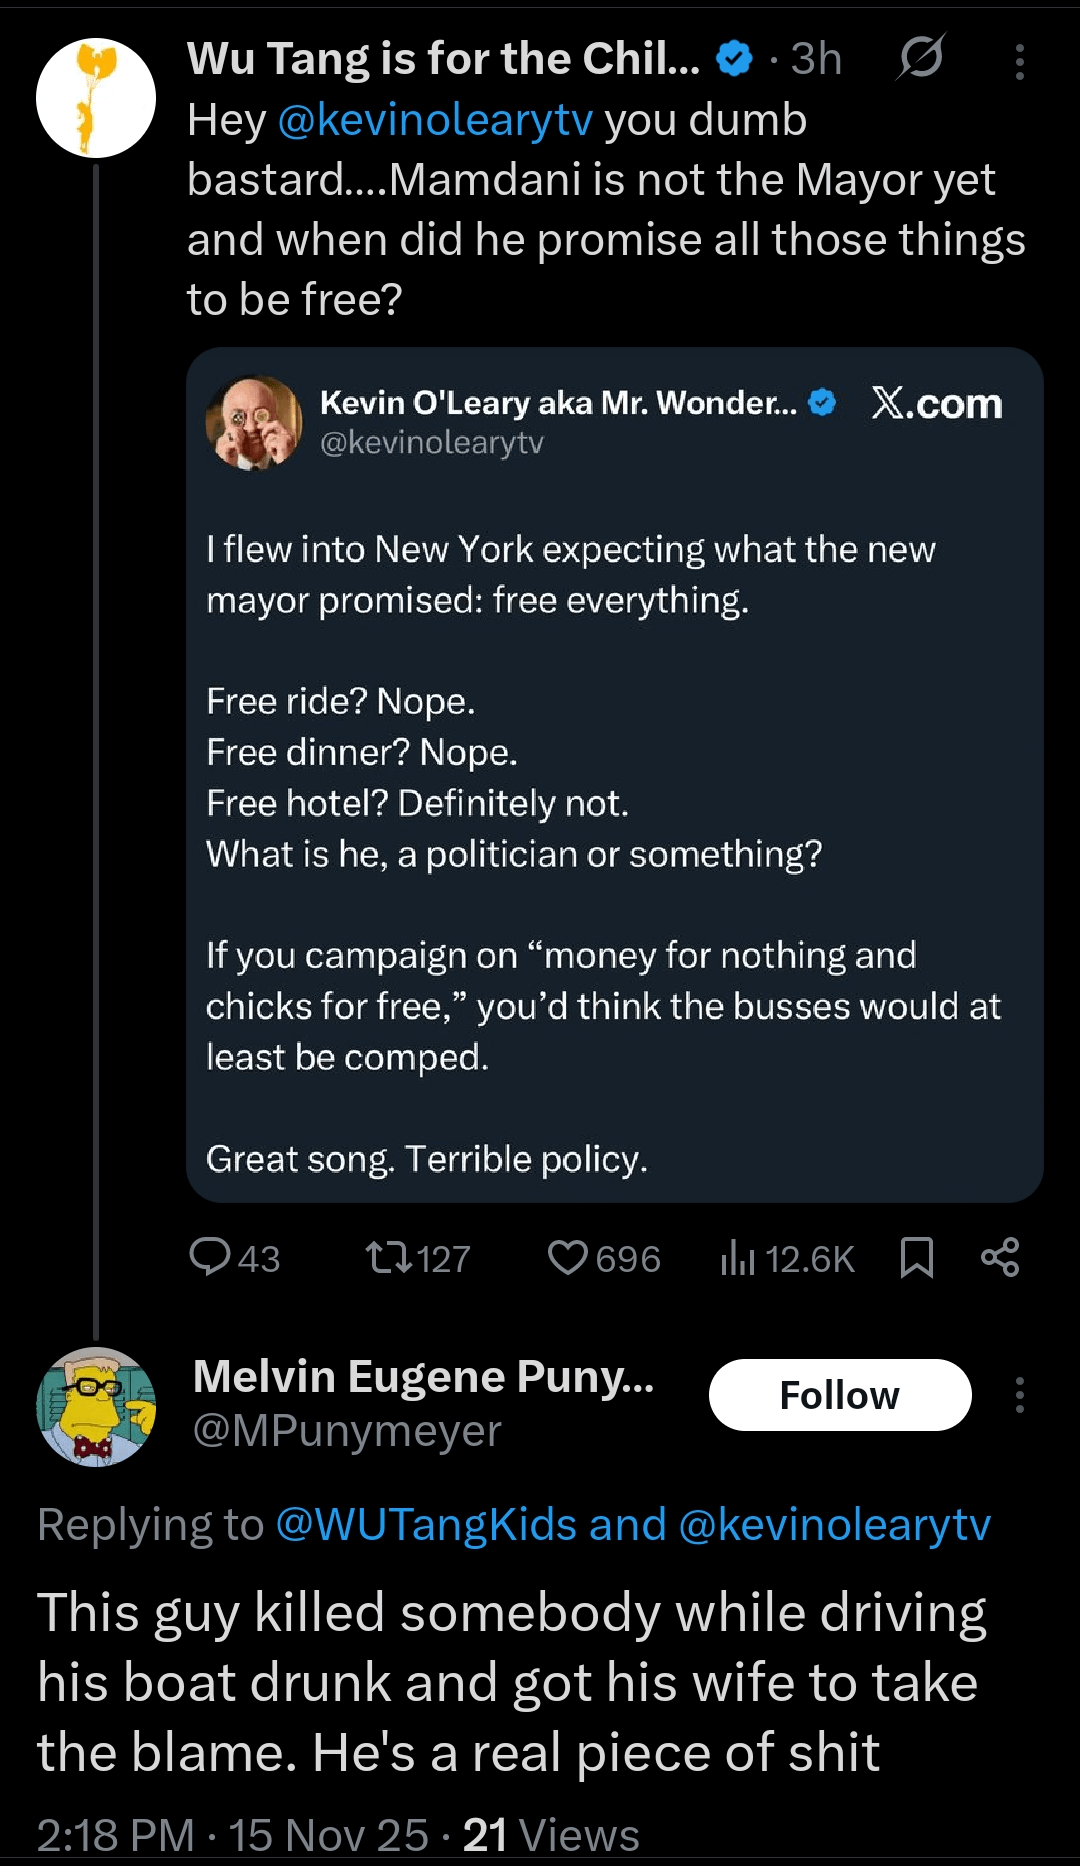Viewport: 1080px width, 1866px height.
Task: Like the post with 696 hearts
Action: (568, 1257)
